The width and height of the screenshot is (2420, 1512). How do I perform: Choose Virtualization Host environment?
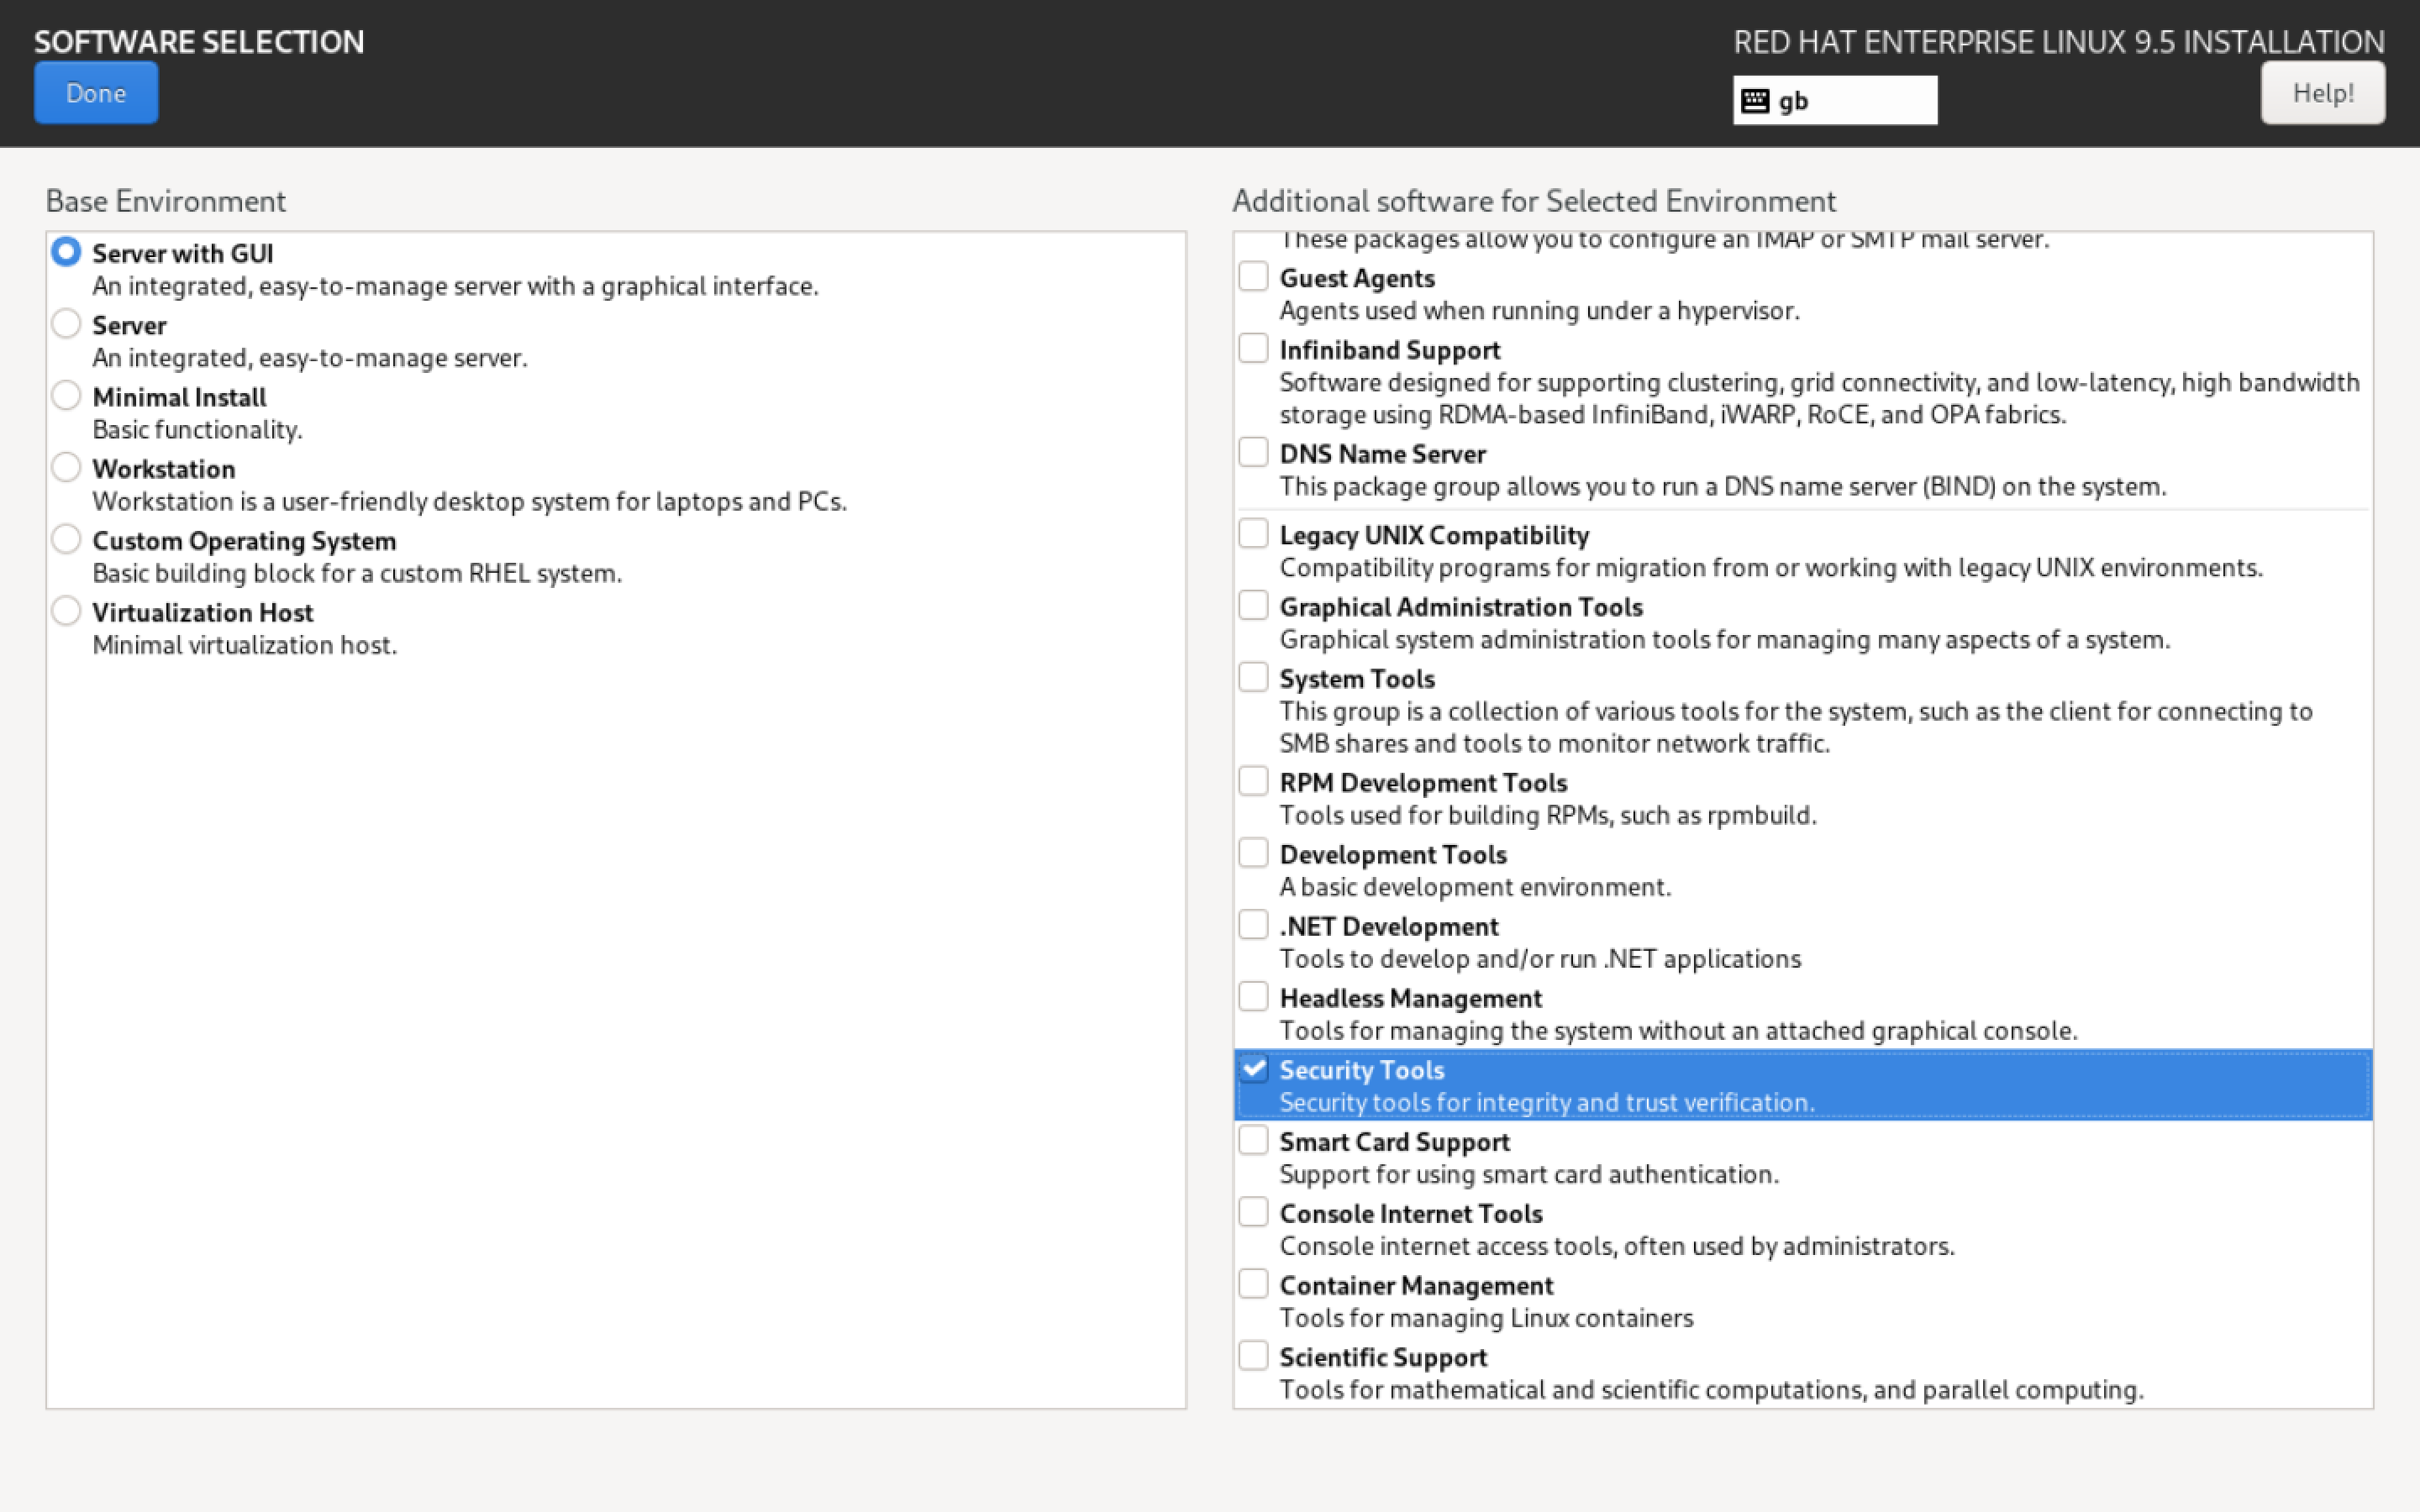[66, 611]
